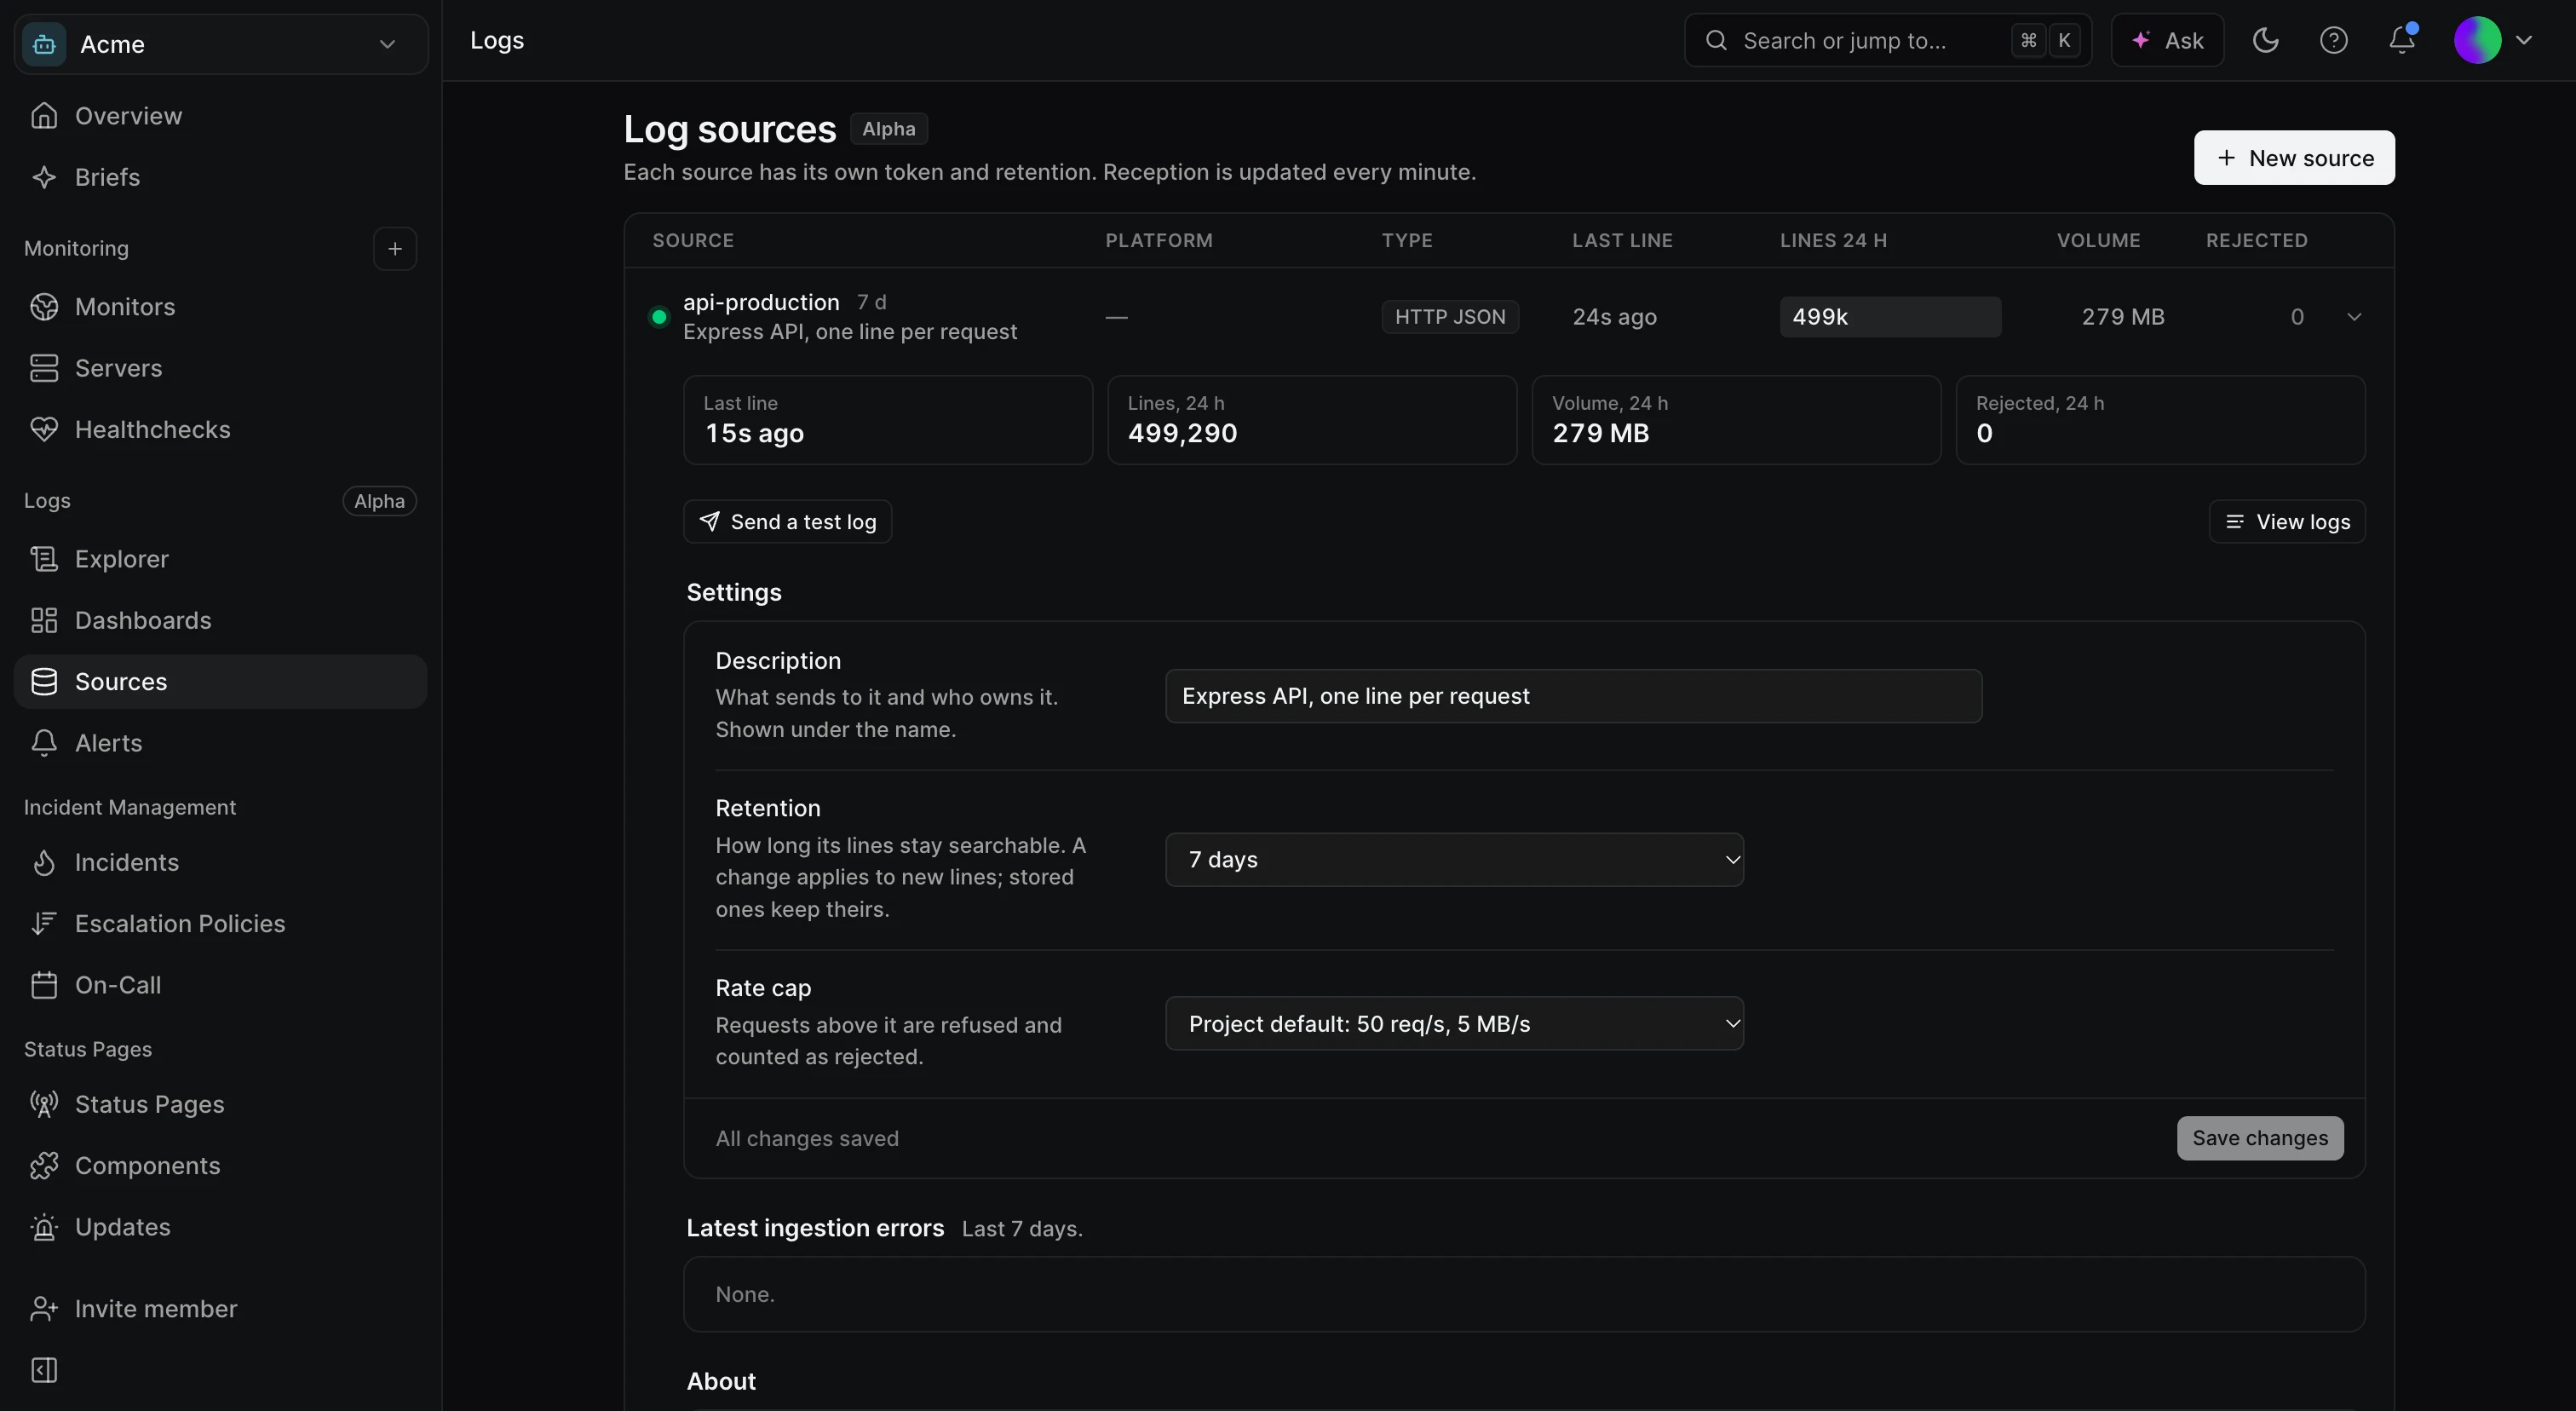Open the Rate cap dropdown
The image size is (2576, 1411).
tap(1454, 1024)
